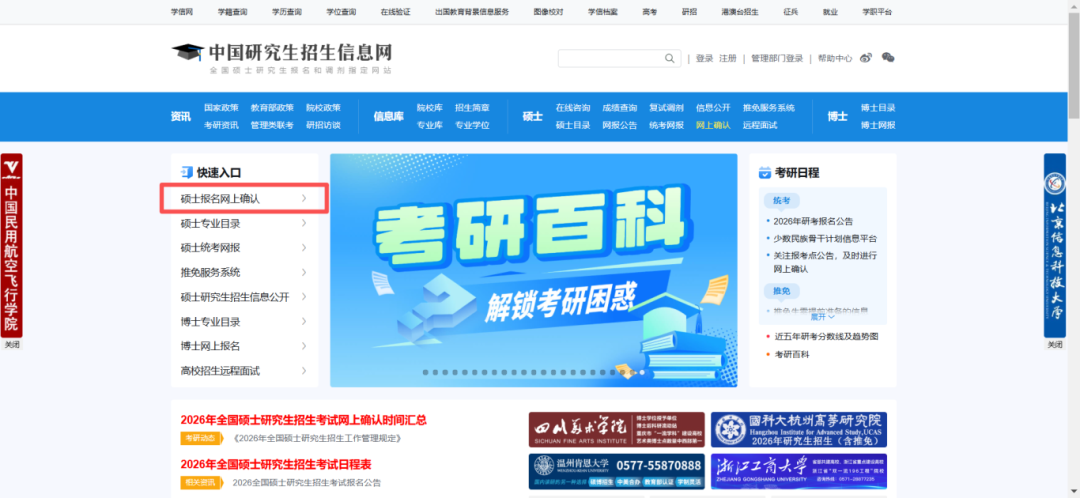This screenshot has width=1080, height=498.
Task: Open the 四川美术学院 ad banner
Action: [616, 430]
